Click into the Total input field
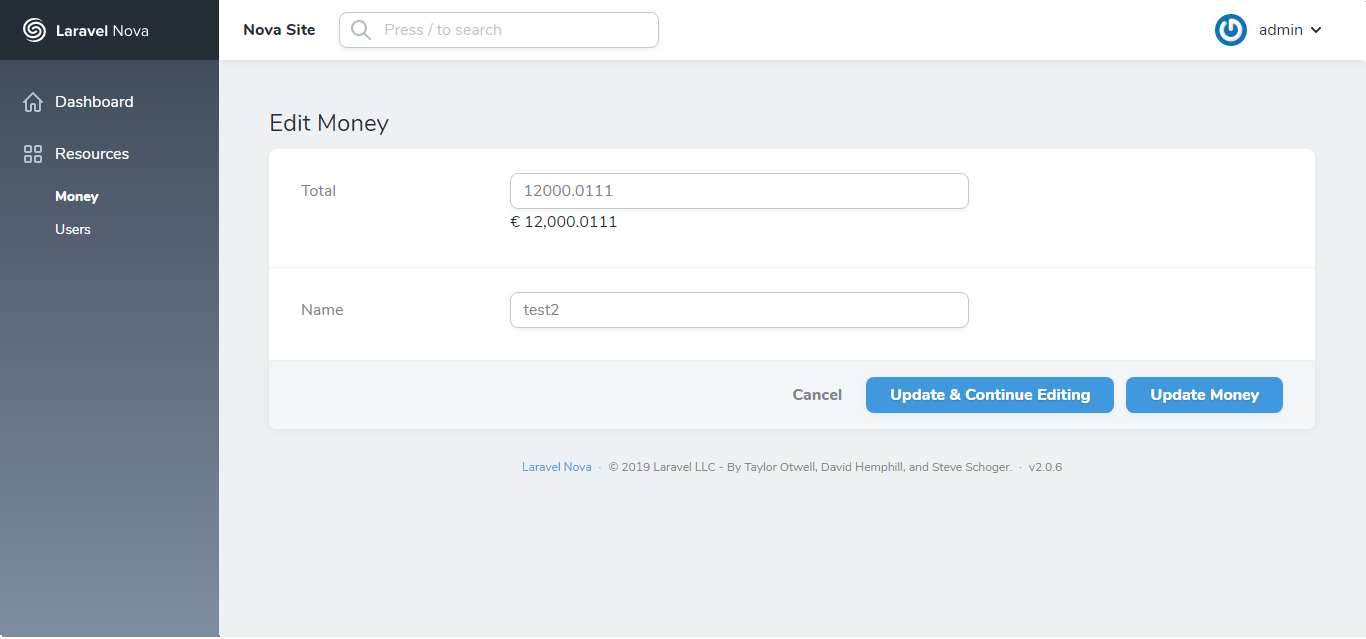 pyautogui.click(x=739, y=191)
